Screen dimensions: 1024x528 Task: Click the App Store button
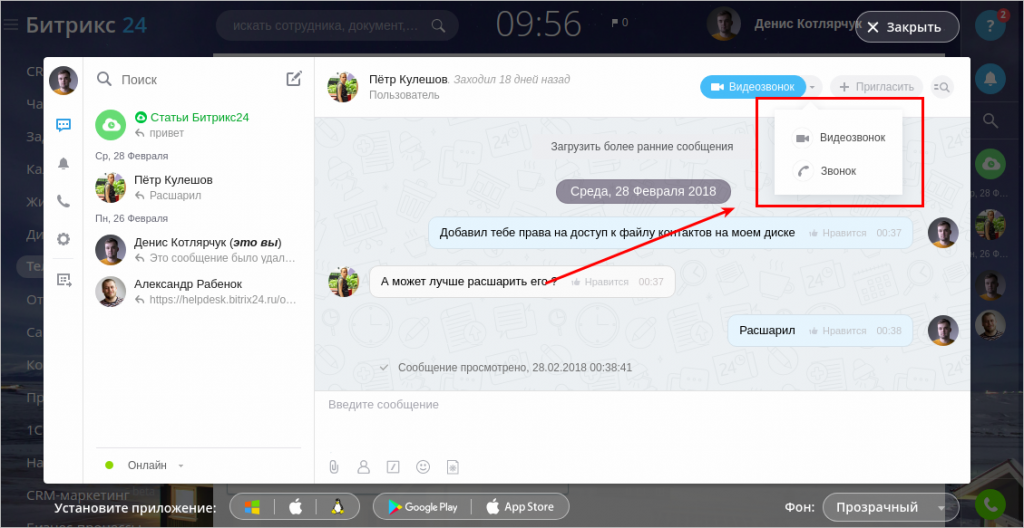(x=520, y=506)
